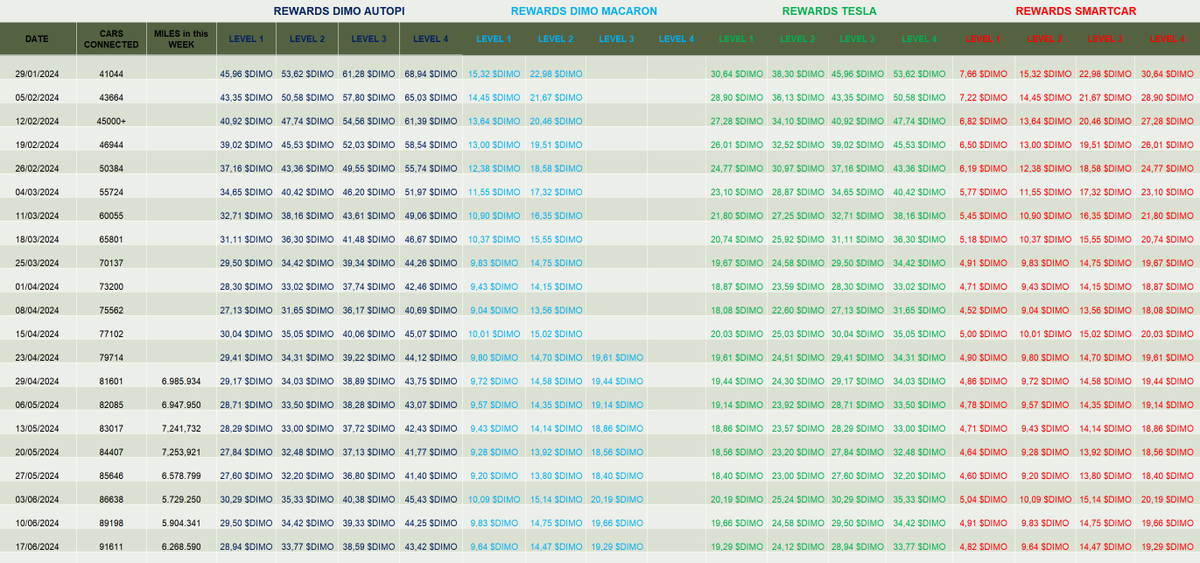Click the cars connected value "41044"
Viewport: 1200px width, 563px height.
click(112, 75)
